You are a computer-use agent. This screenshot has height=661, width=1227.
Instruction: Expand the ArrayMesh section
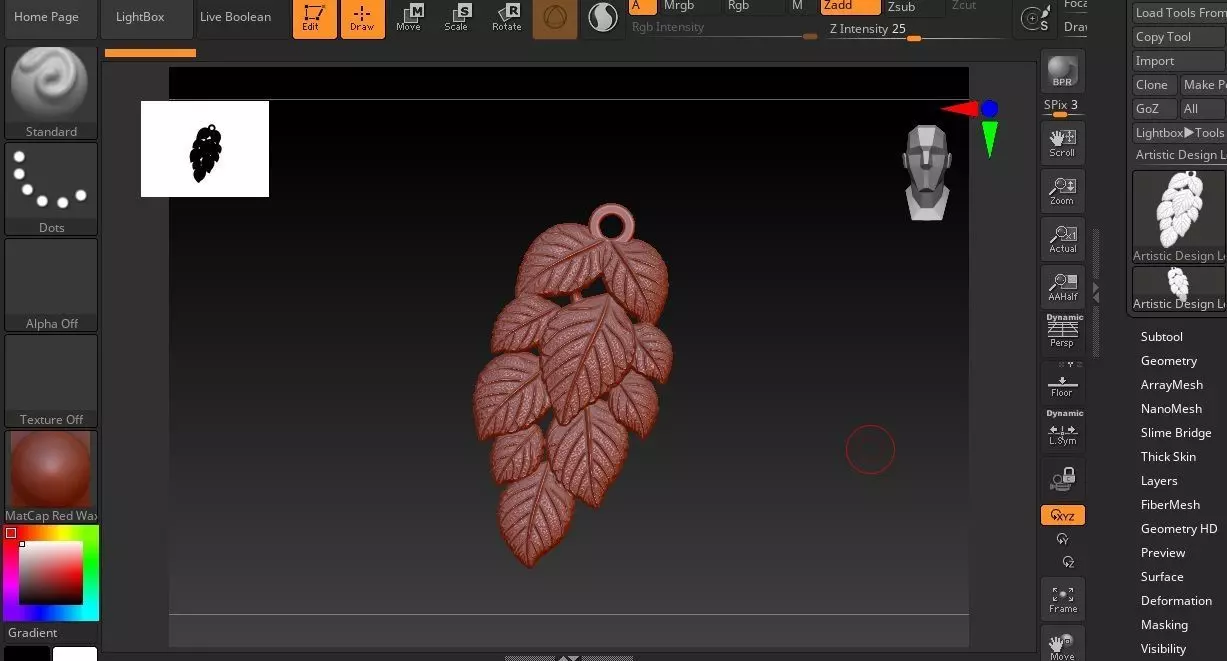tap(1172, 385)
